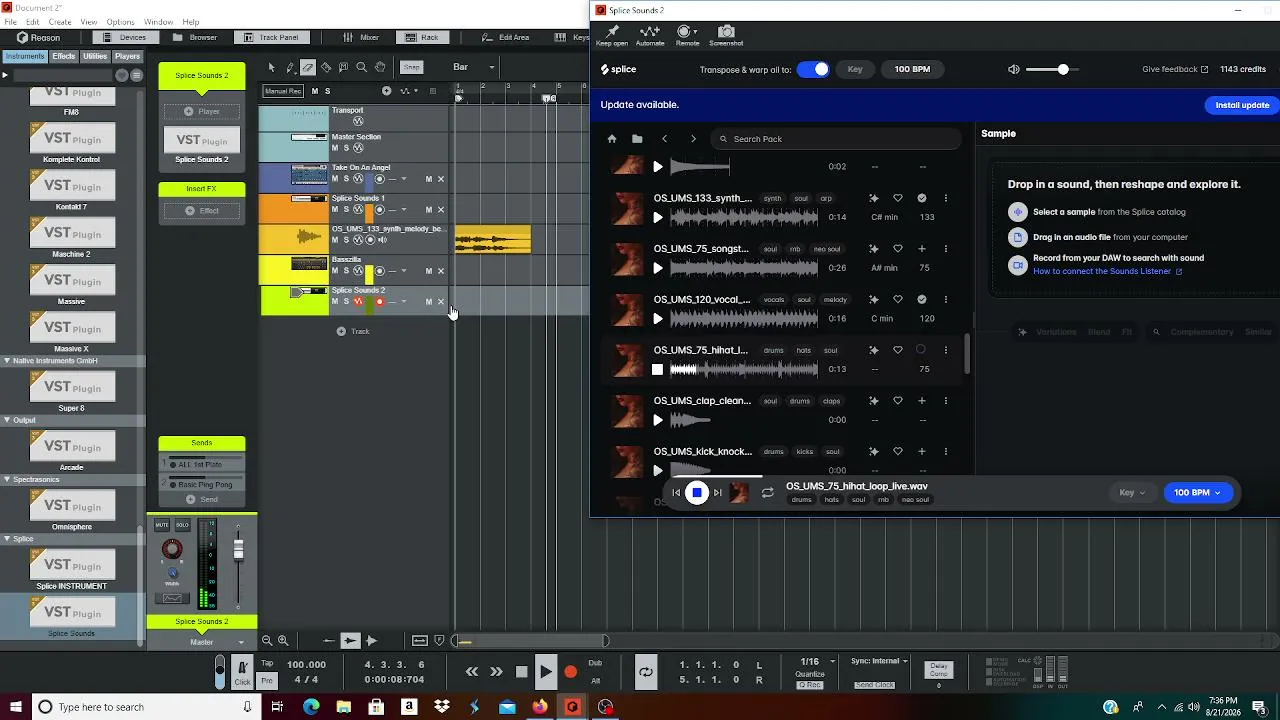Switch to the Effects tab
1280x720 pixels.
coord(64,56)
